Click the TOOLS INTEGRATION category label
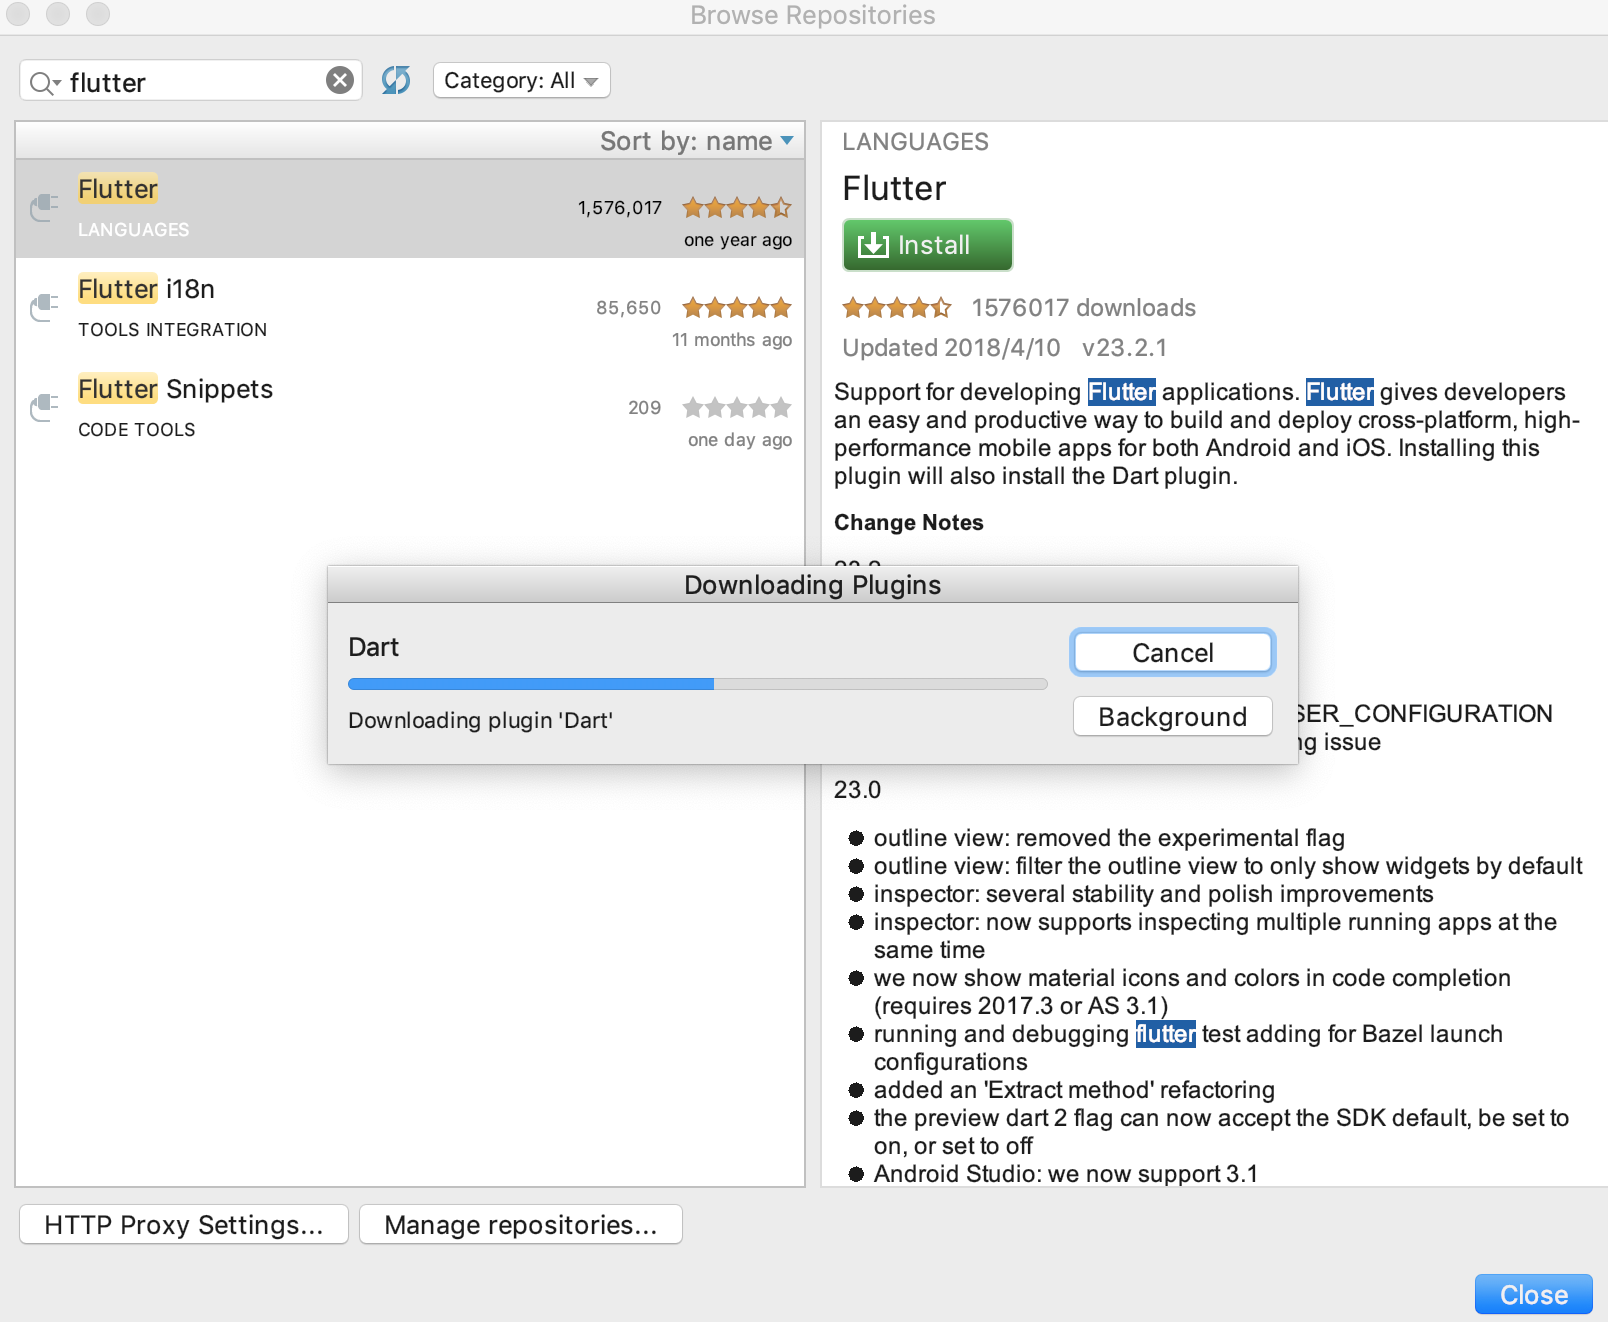 point(173,330)
